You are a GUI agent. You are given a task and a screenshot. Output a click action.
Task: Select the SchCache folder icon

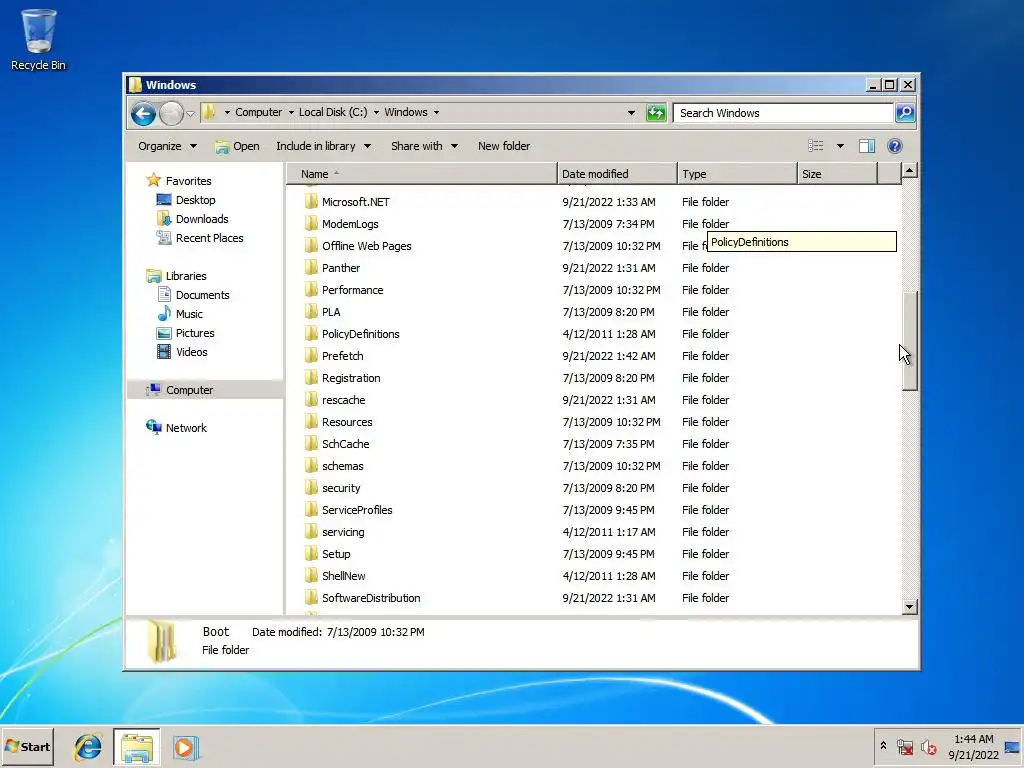[x=311, y=443]
